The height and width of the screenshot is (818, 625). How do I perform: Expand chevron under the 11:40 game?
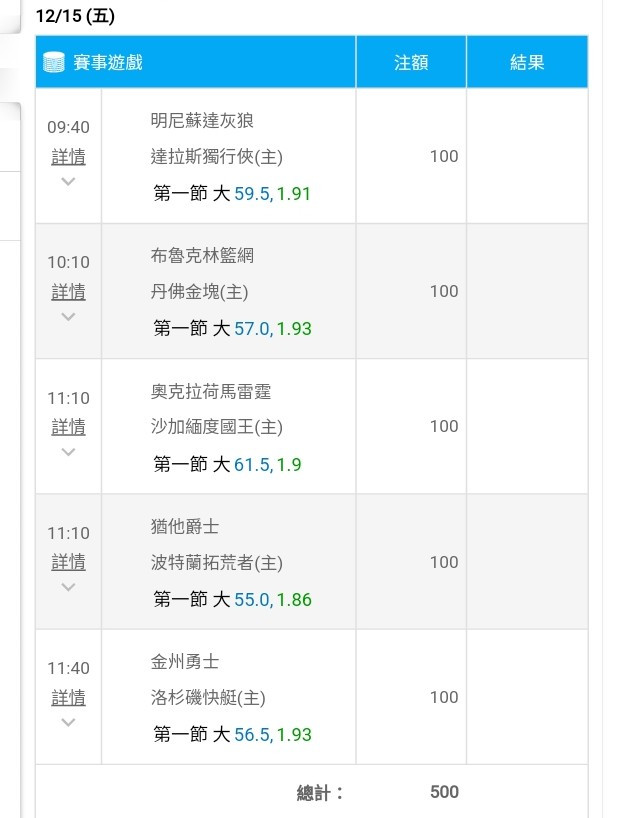[x=68, y=722]
